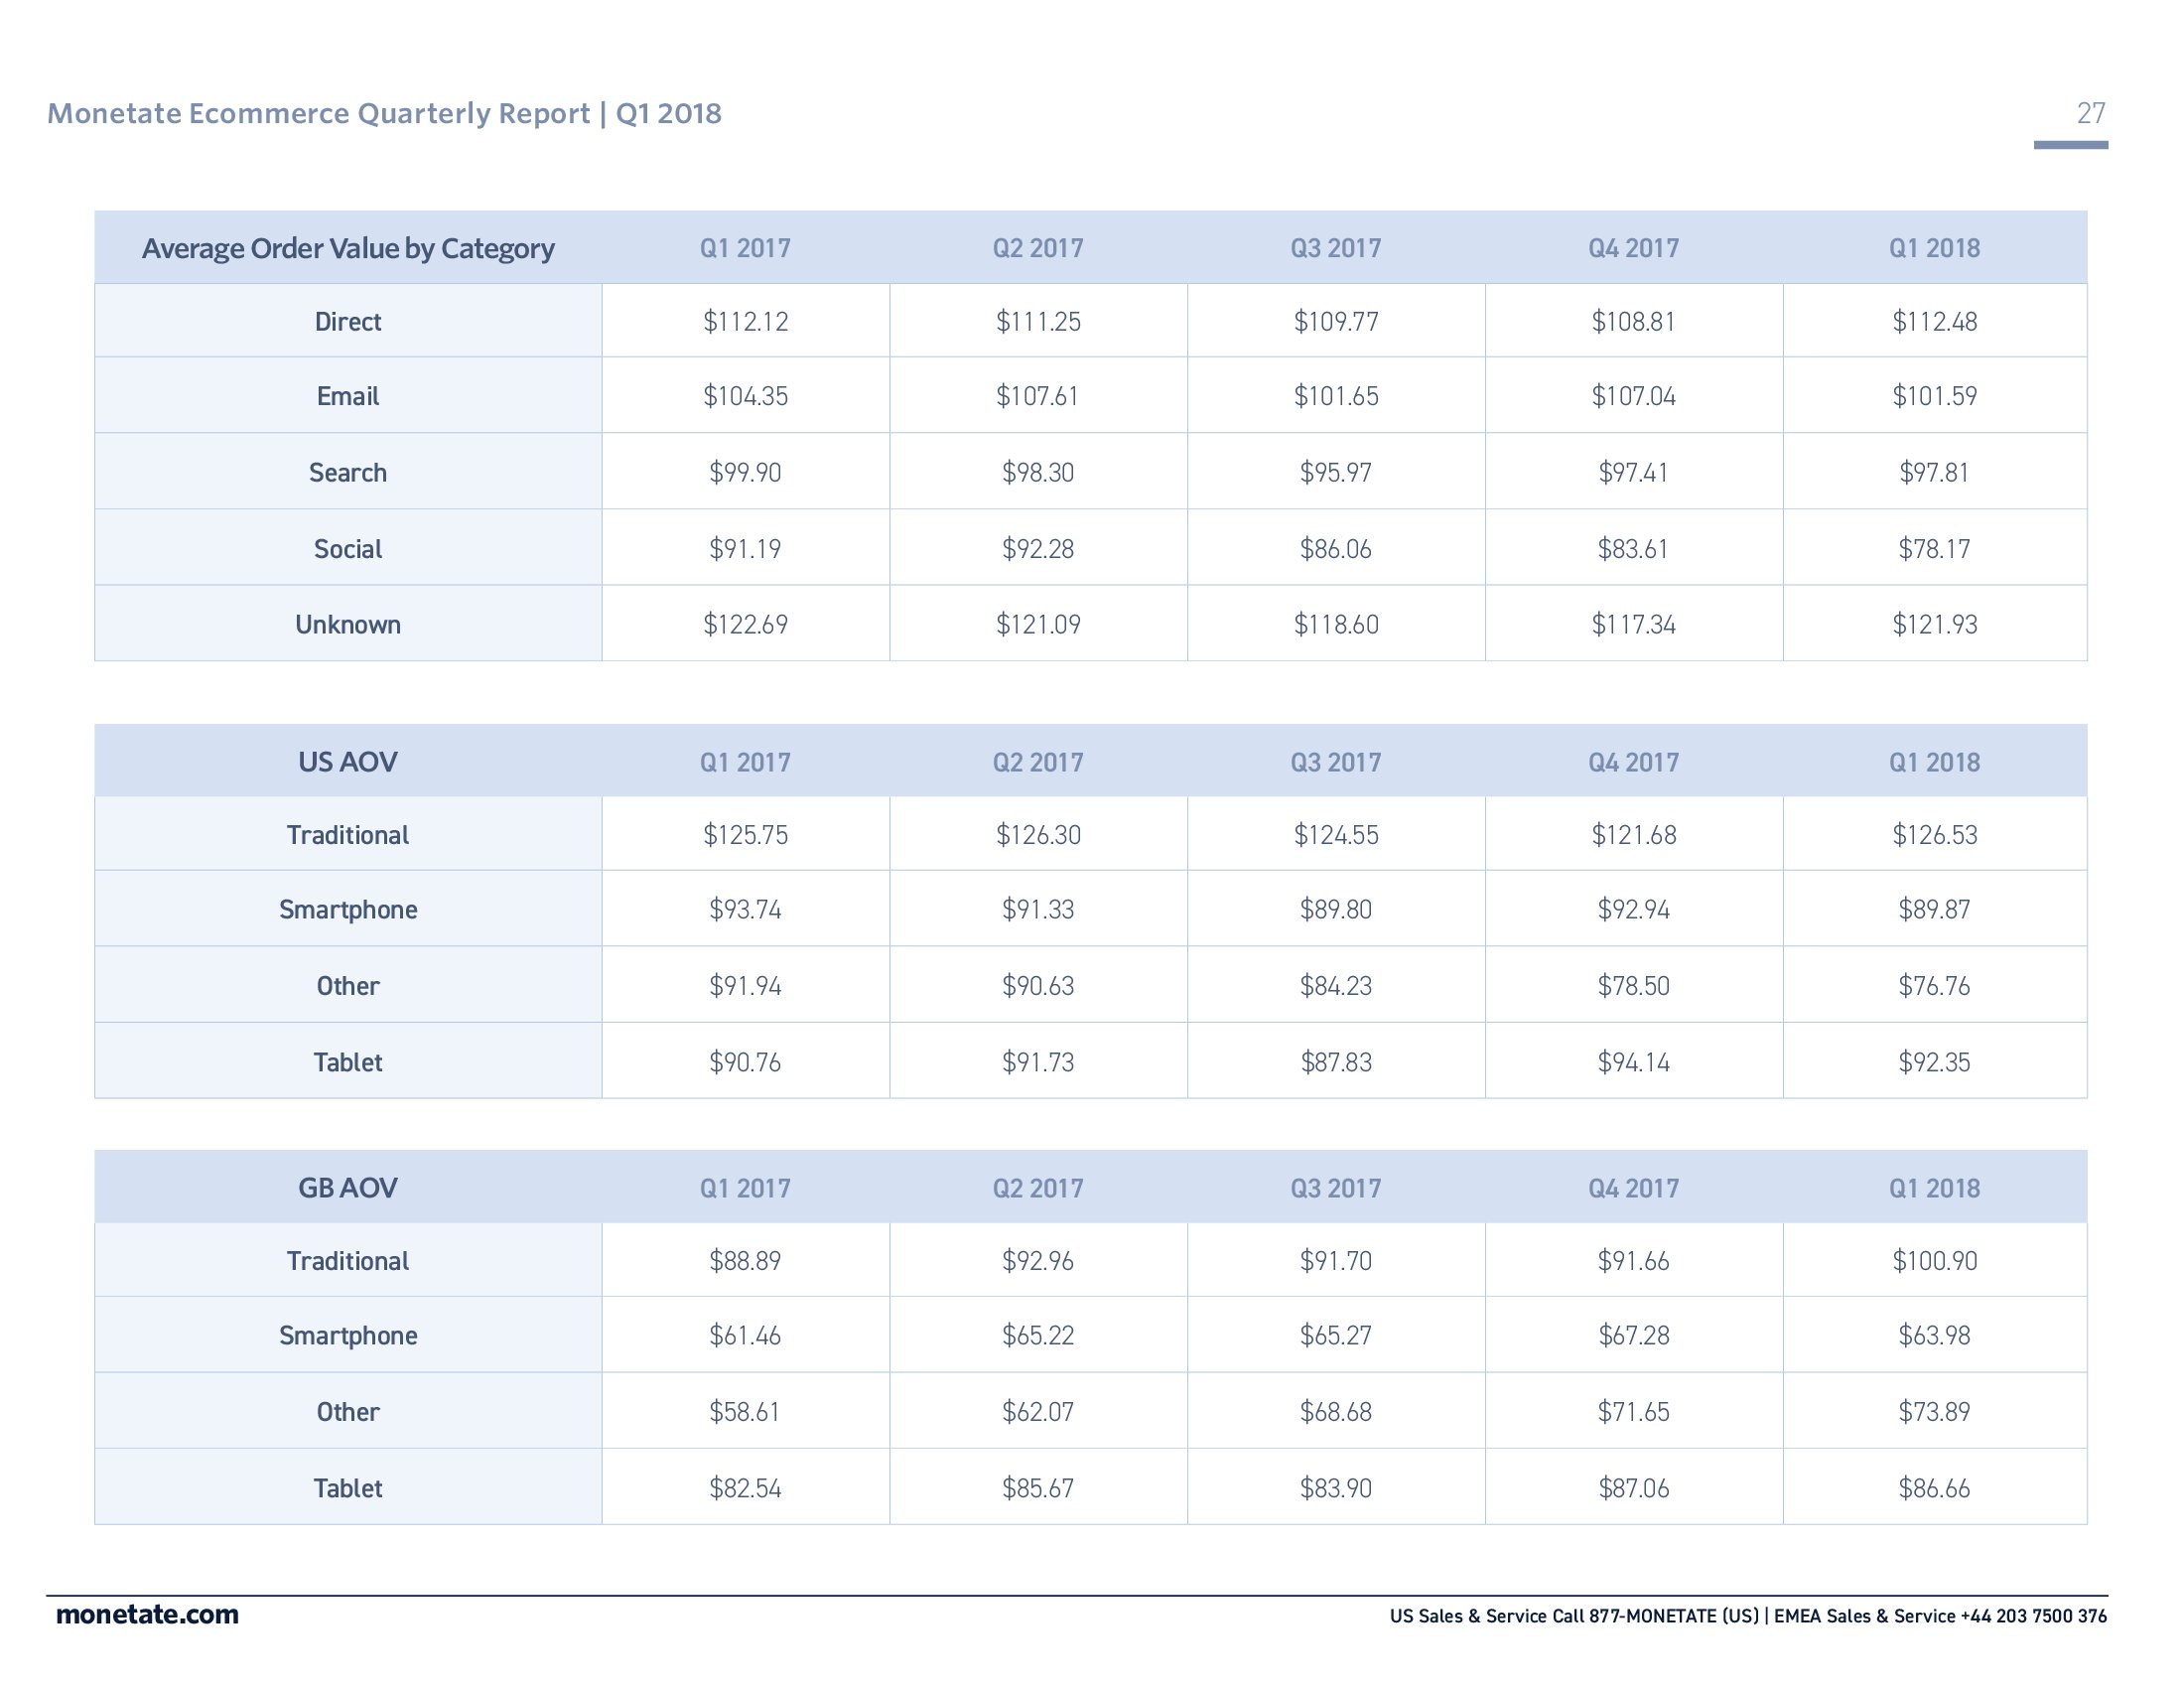Click the $126.53 US Traditional value
This screenshot has height=1688, width=2184.
pyautogui.click(x=1934, y=835)
